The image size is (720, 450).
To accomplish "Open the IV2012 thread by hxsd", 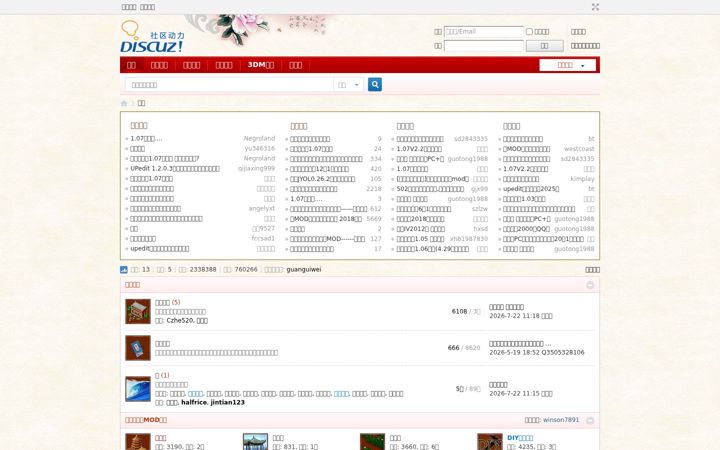I will click(421, 229).
